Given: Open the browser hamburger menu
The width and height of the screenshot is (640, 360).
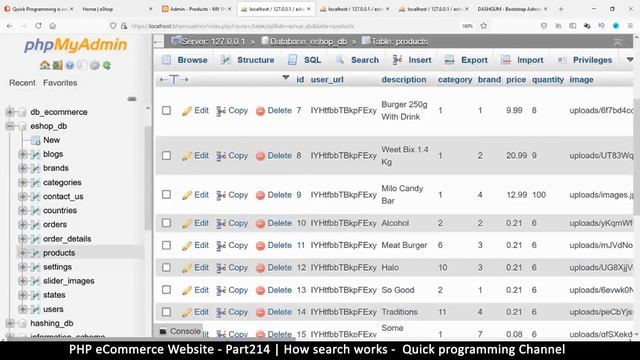Looking at the screenshot, I should pos(630,26).
